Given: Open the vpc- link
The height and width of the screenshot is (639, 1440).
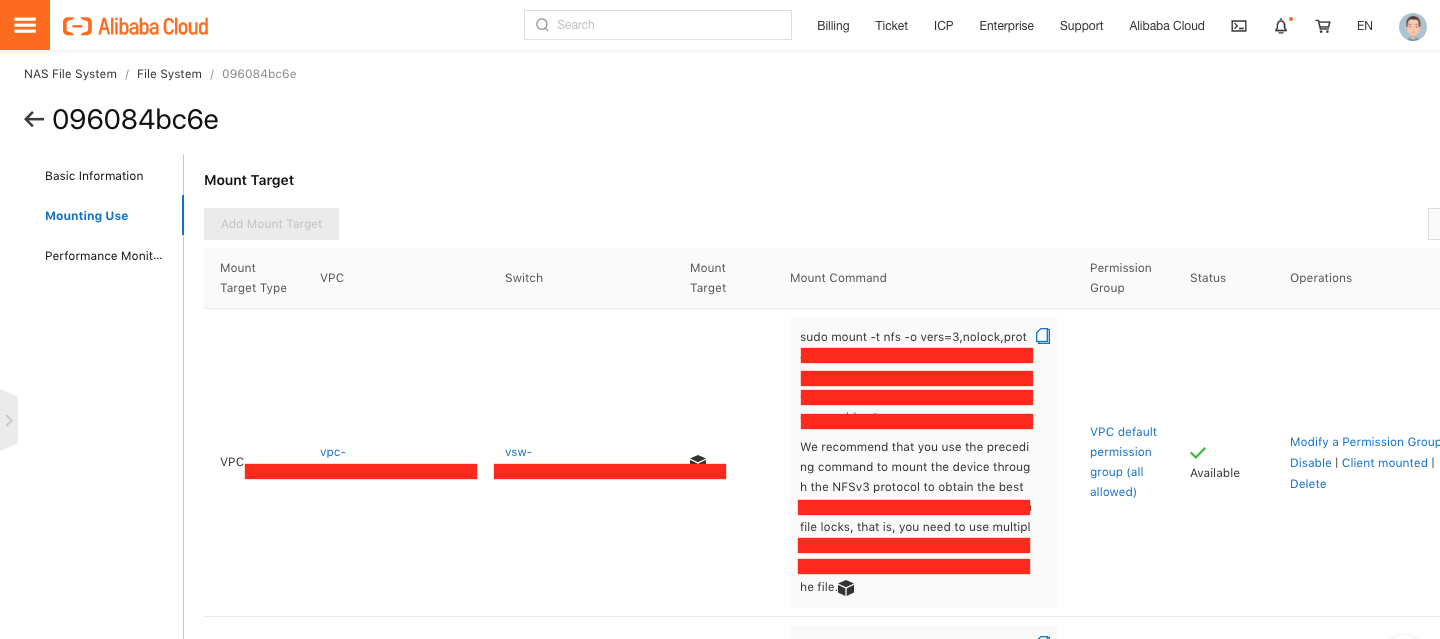Looking at the screenshot, I should point(333,452).
